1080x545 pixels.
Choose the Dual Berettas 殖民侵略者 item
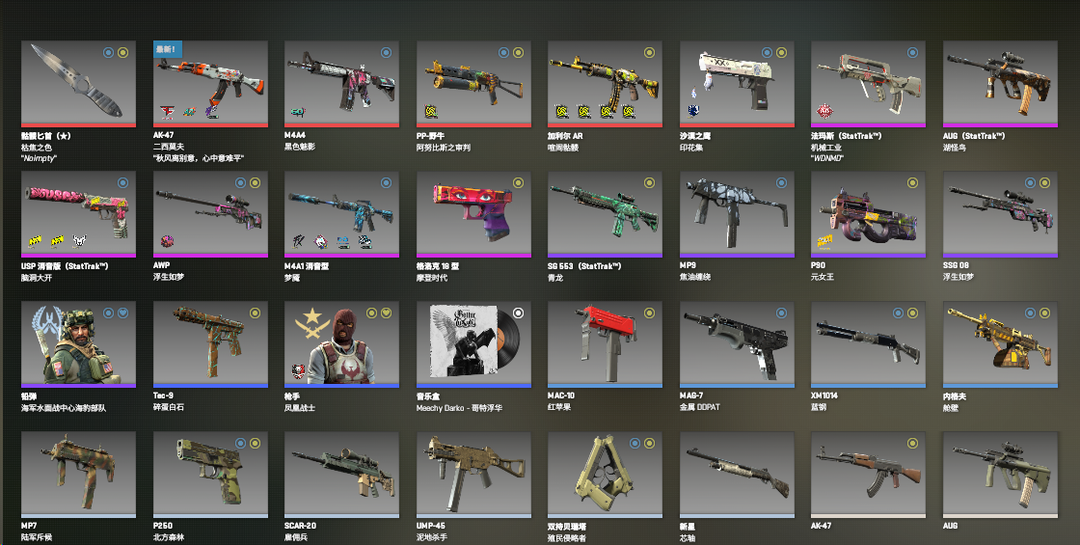tap(605, 474)
